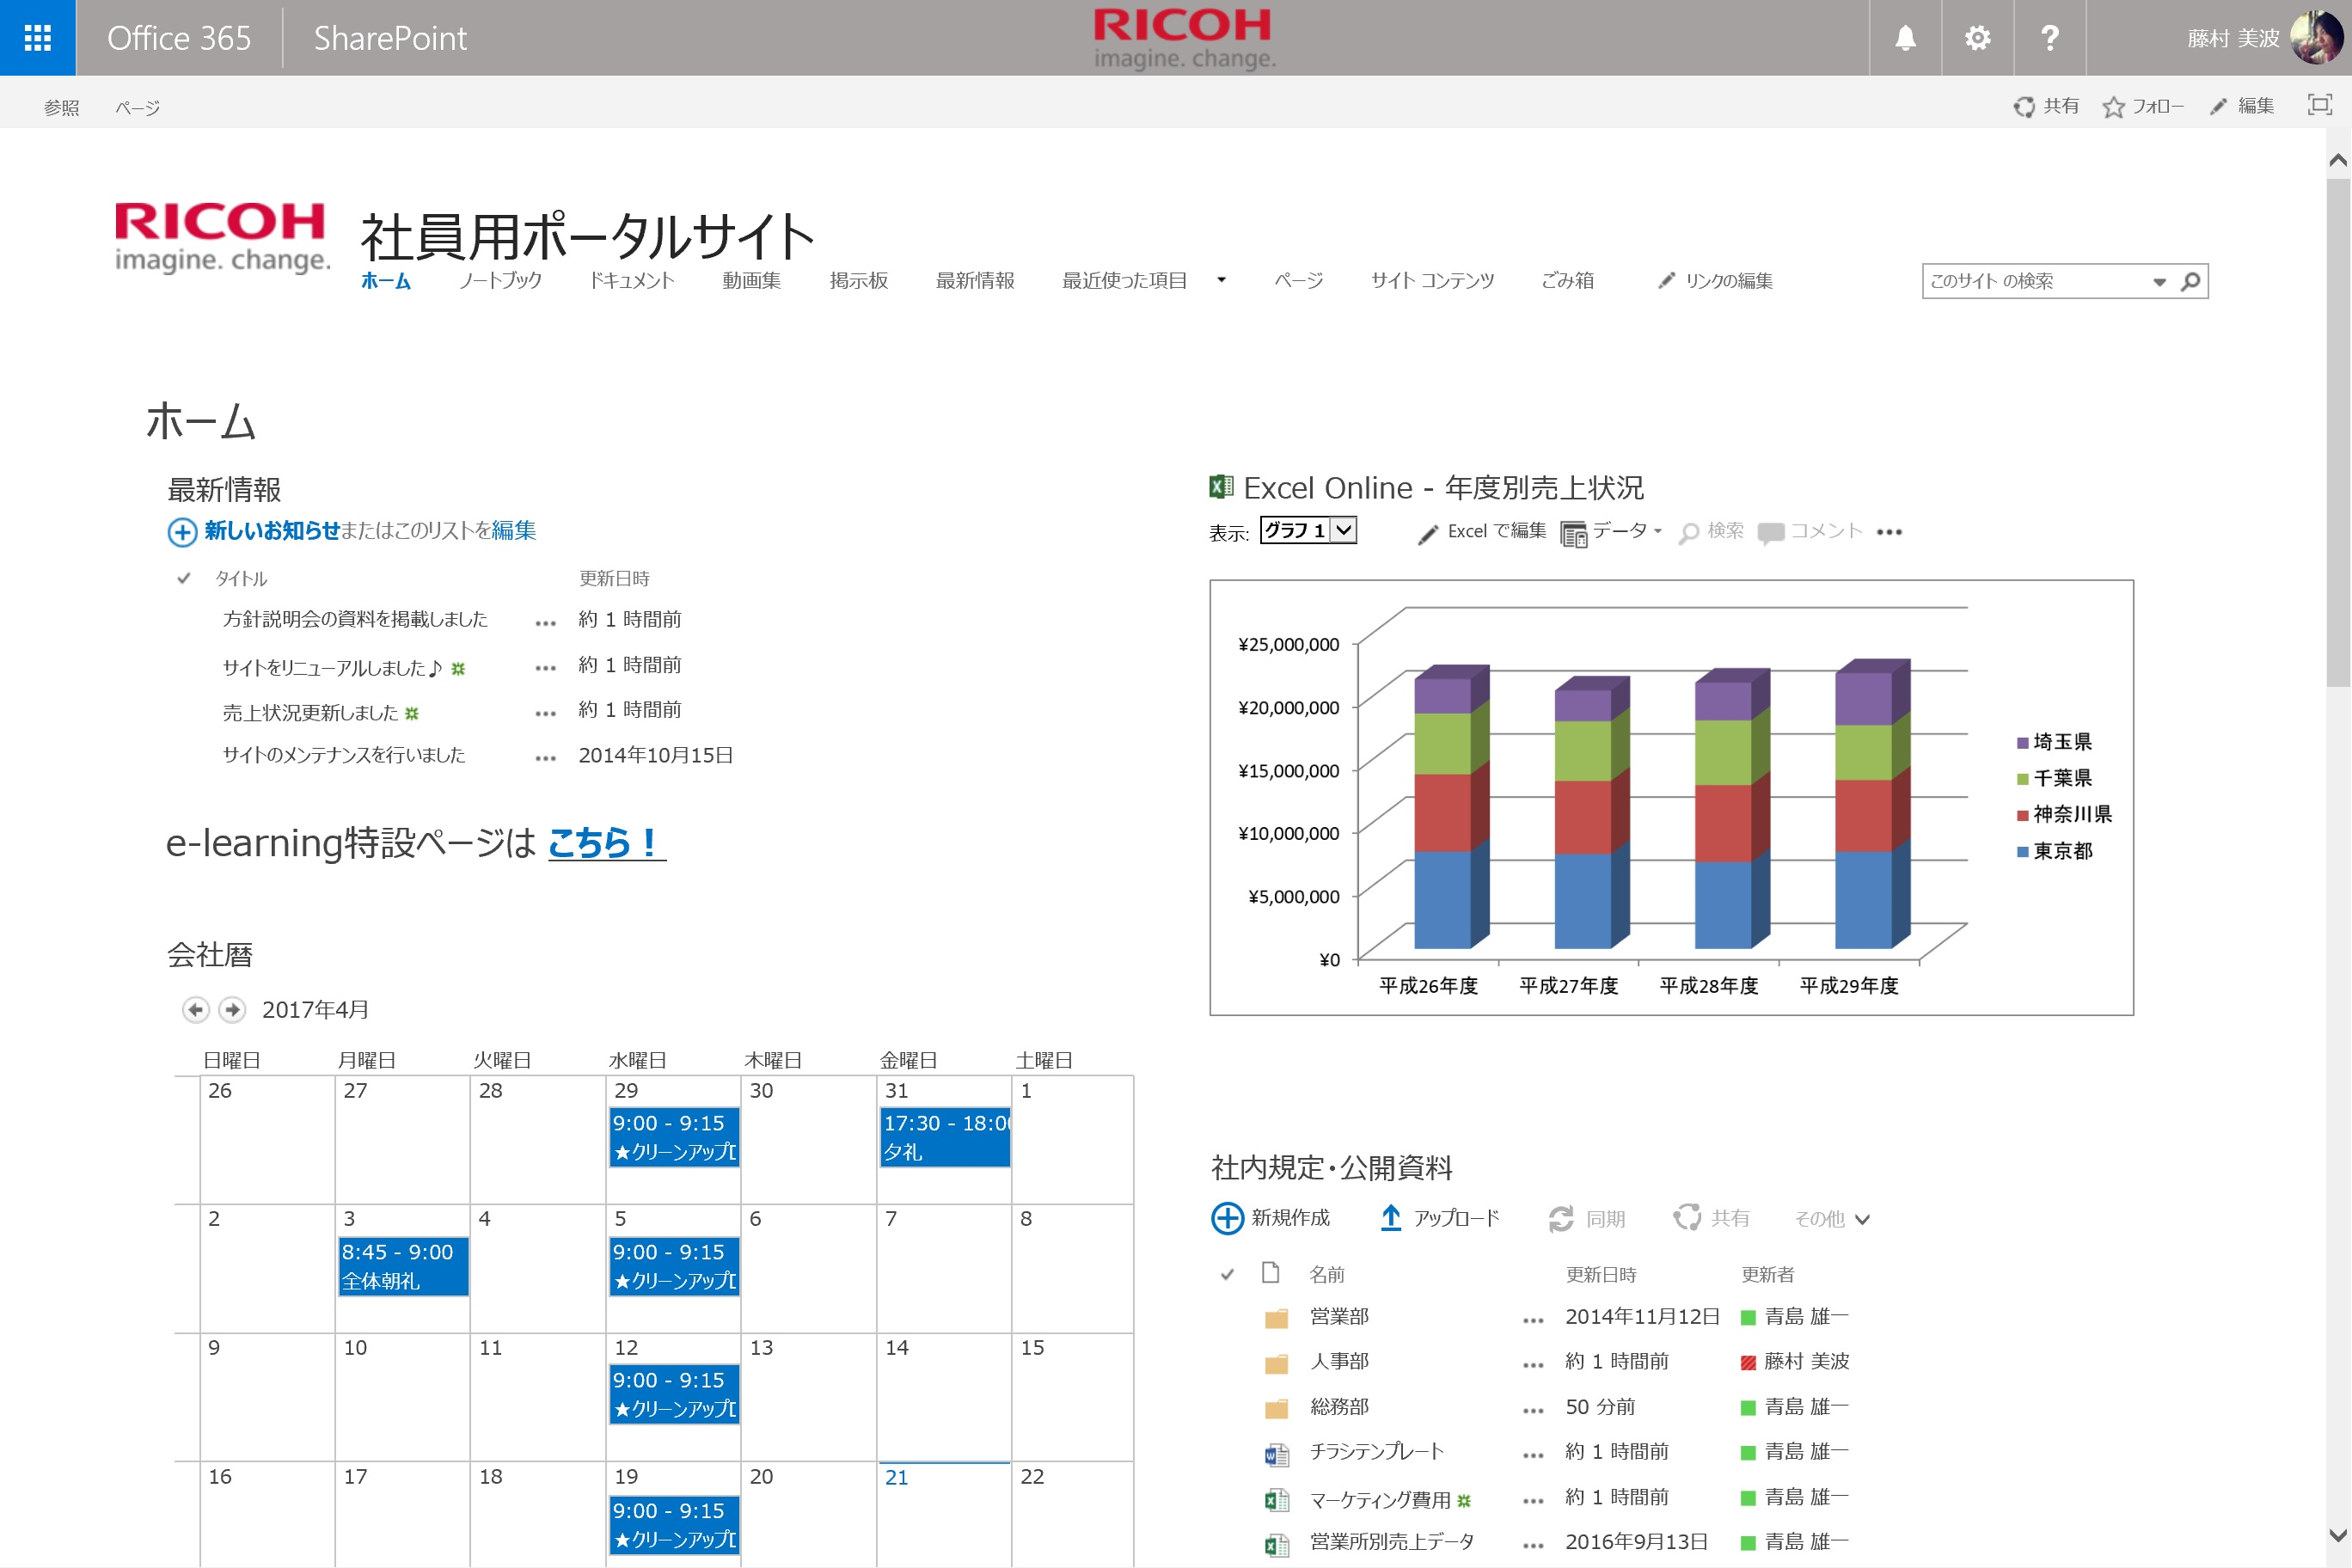2352x1568 pixels.
Task: Toggle select-all checkmark in 最新情報 list
Action: [184, 578]
